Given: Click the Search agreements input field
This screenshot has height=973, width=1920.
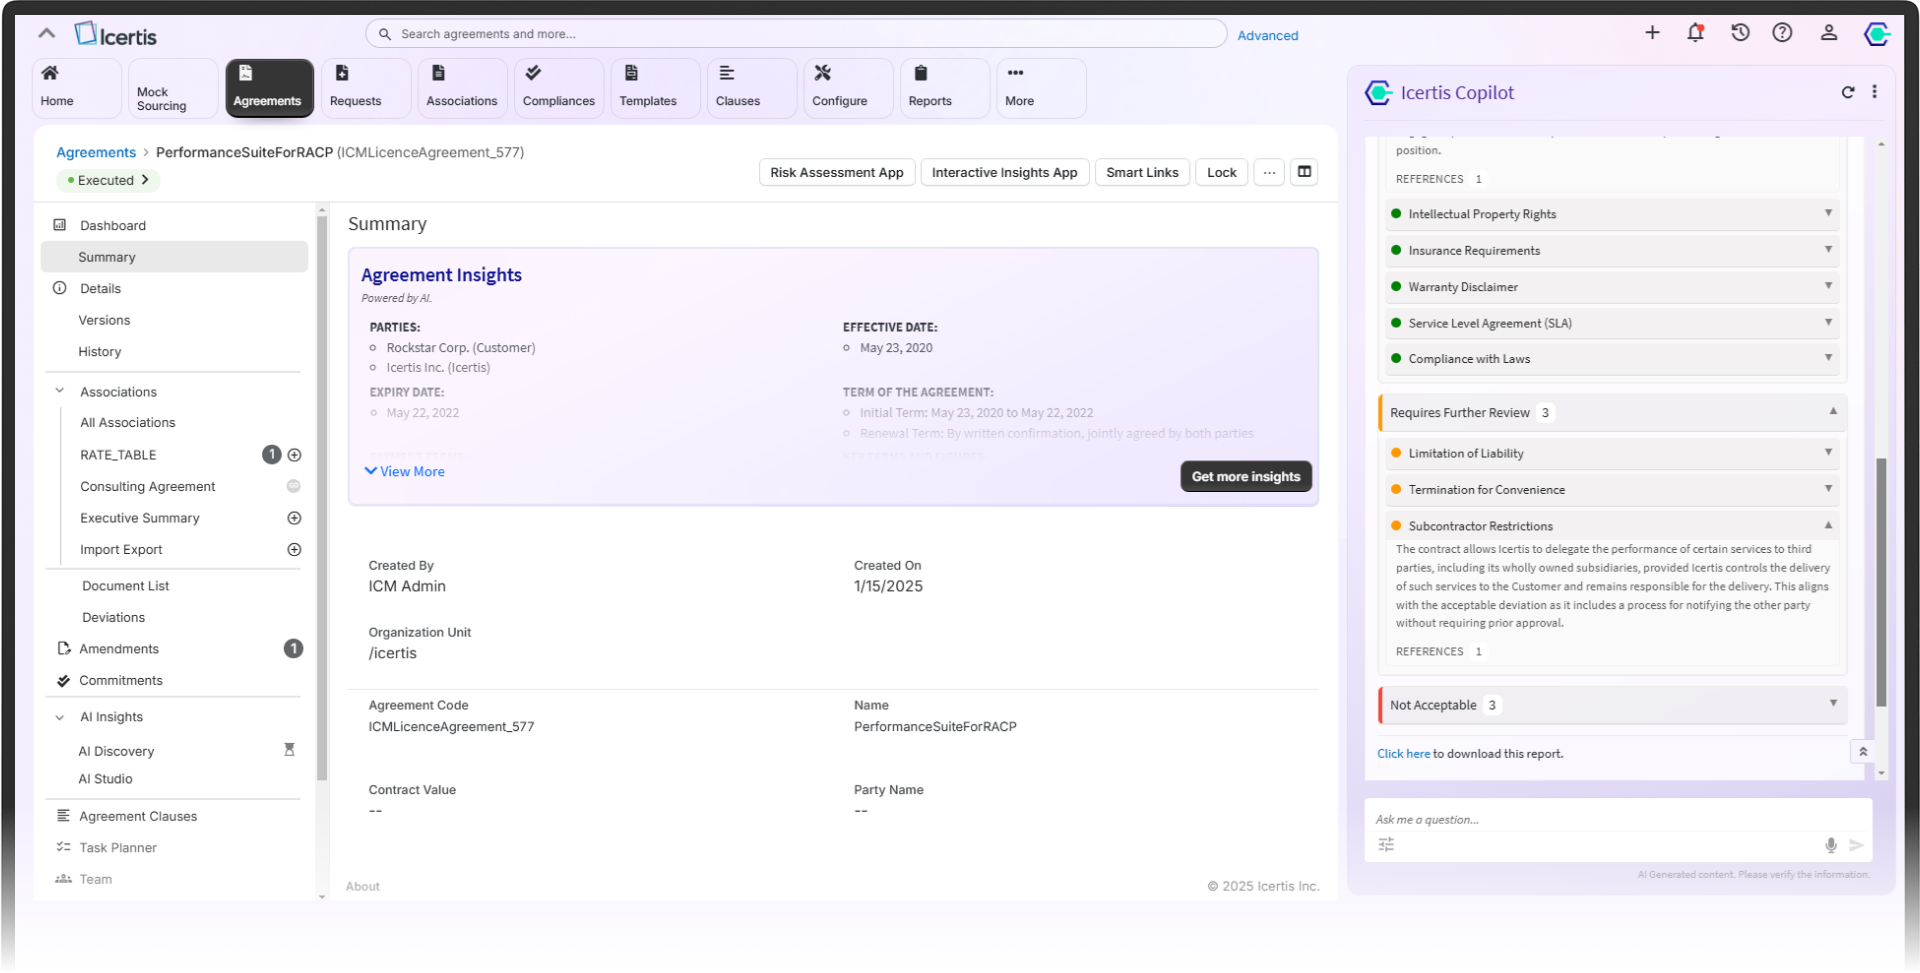Looking at the screenshot, I should [x=796, y=34].
